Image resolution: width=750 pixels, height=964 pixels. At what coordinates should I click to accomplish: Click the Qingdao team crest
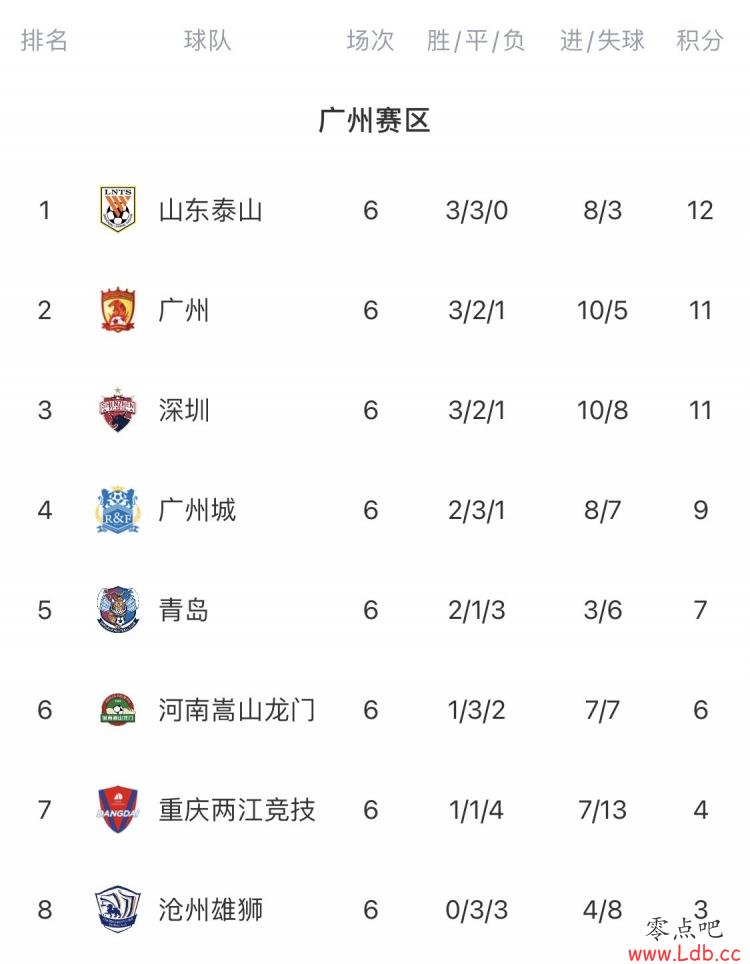[117, 610]
